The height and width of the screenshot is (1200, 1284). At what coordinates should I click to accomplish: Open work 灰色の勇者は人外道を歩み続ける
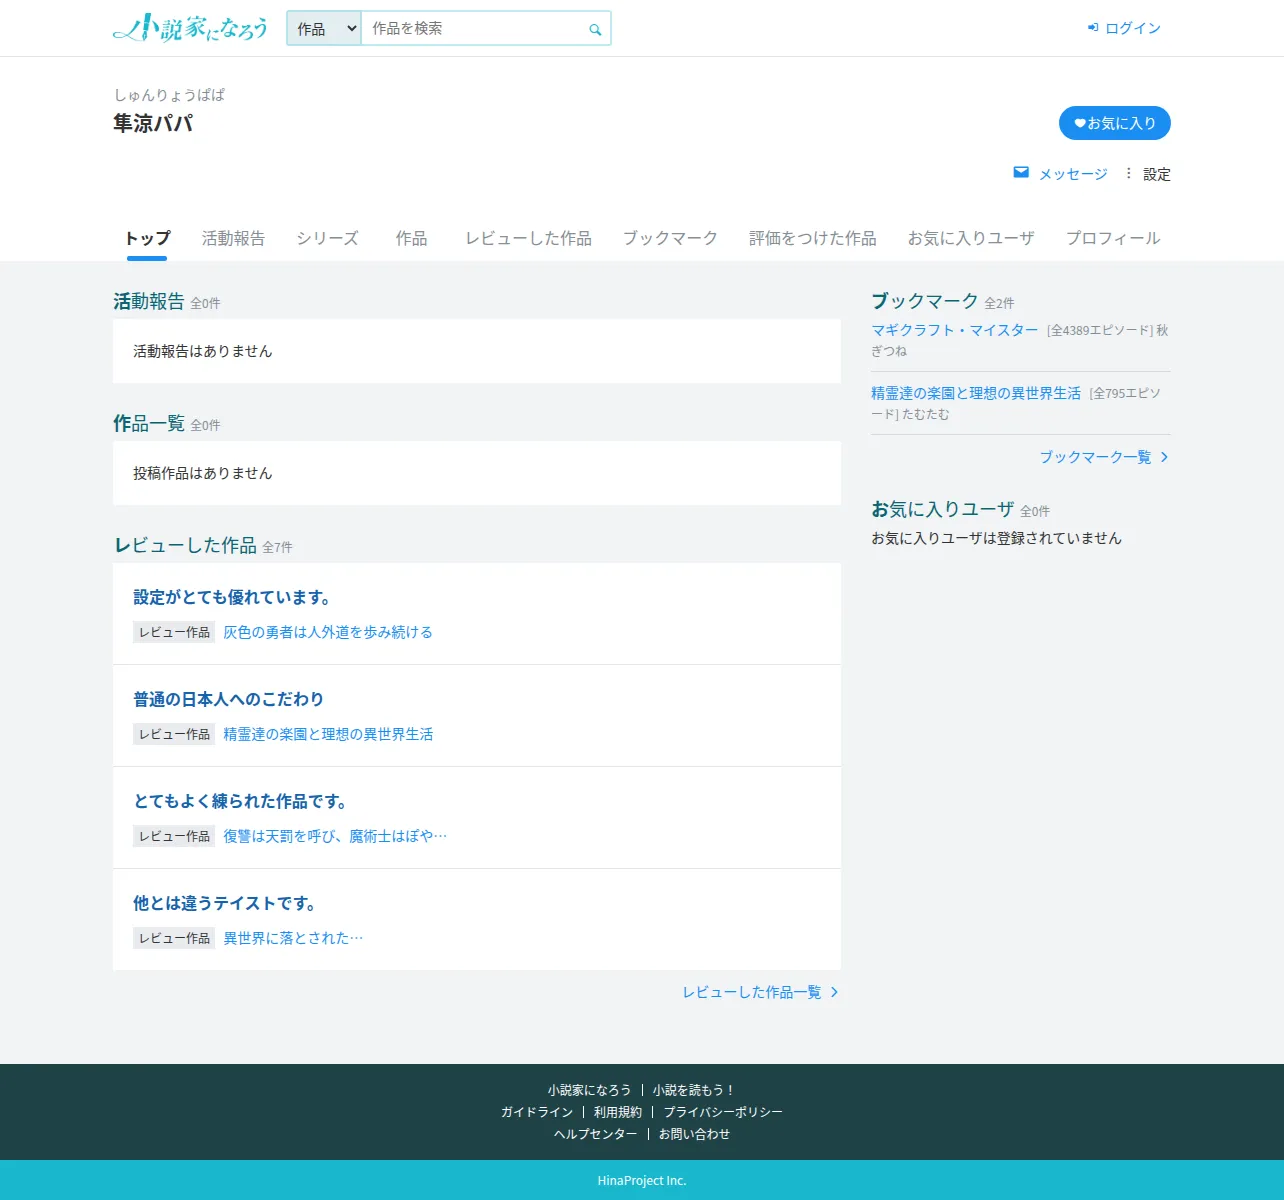tap(328, 632)
